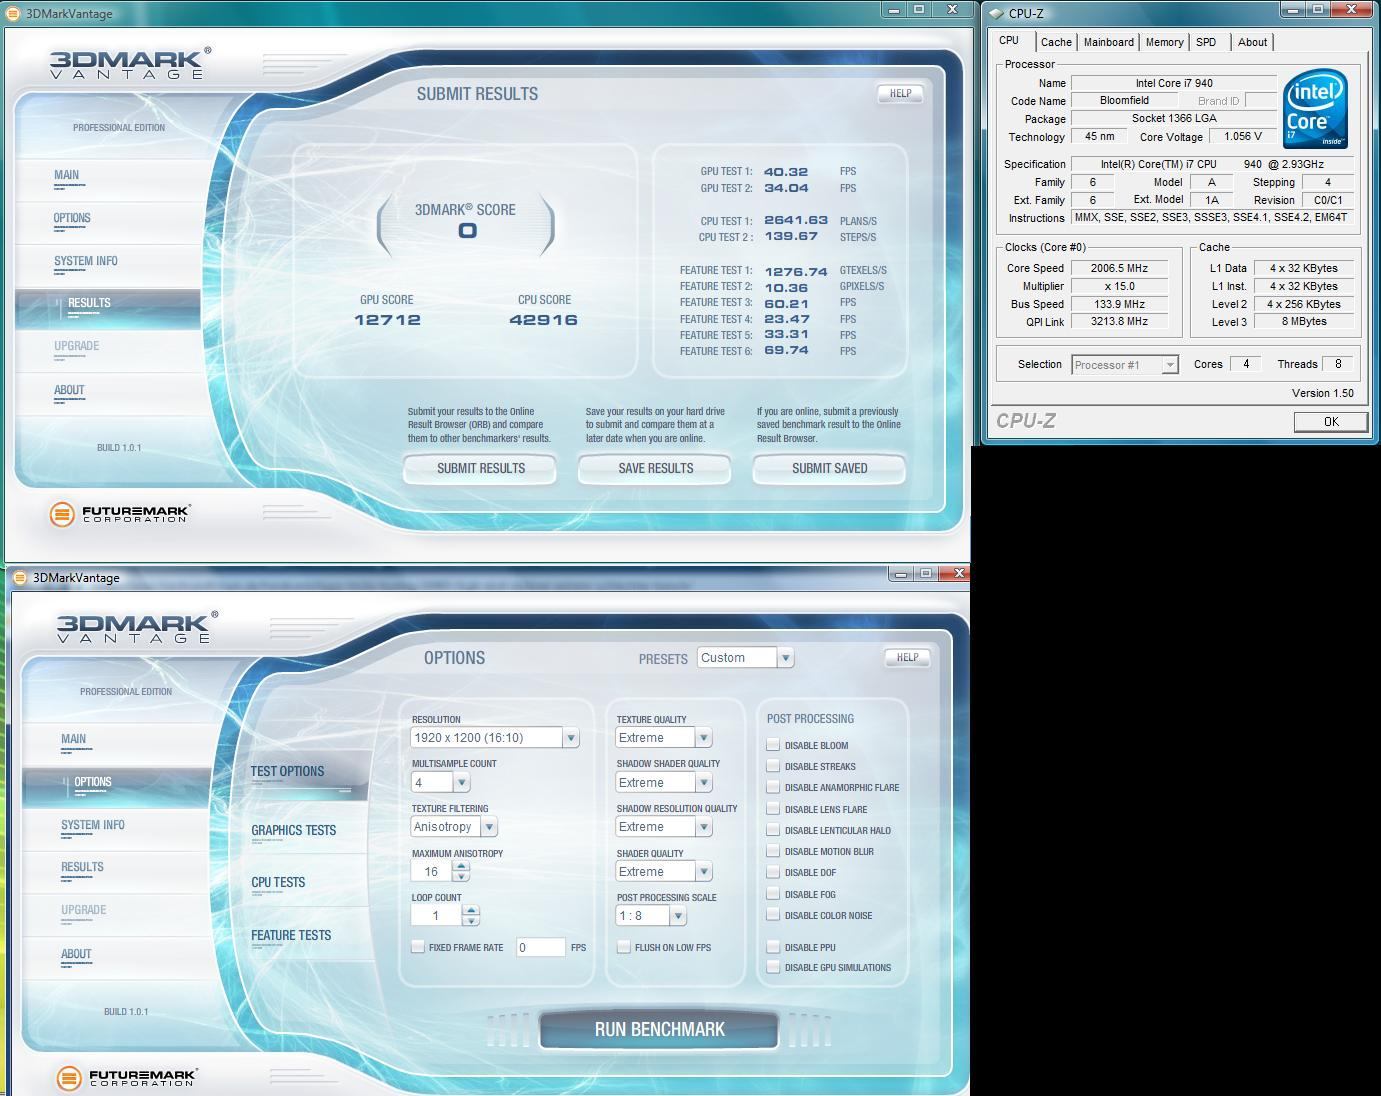Check Disable DOF option
Viewport: 1381px width, 1096px height.
(x=773, y=872)
